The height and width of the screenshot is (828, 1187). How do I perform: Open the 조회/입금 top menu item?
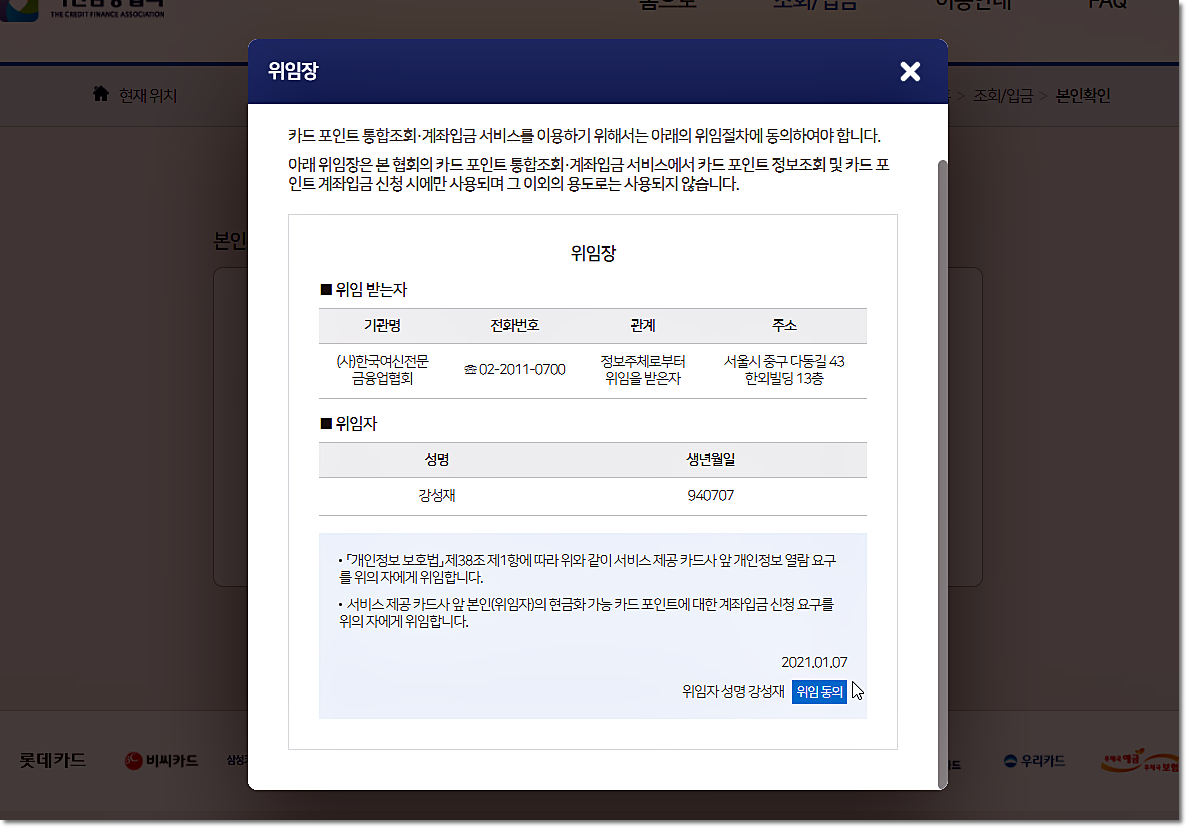815,5
